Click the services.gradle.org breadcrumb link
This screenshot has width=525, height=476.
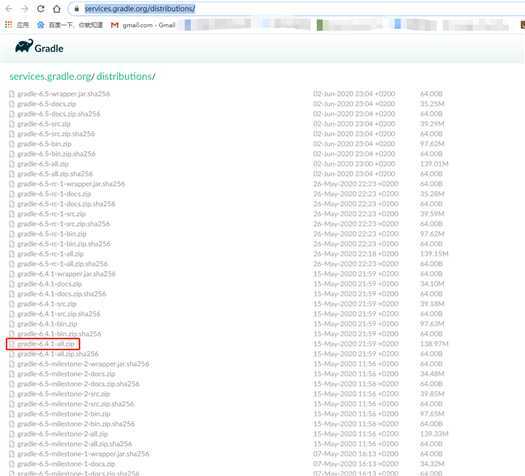pos(50,77)
